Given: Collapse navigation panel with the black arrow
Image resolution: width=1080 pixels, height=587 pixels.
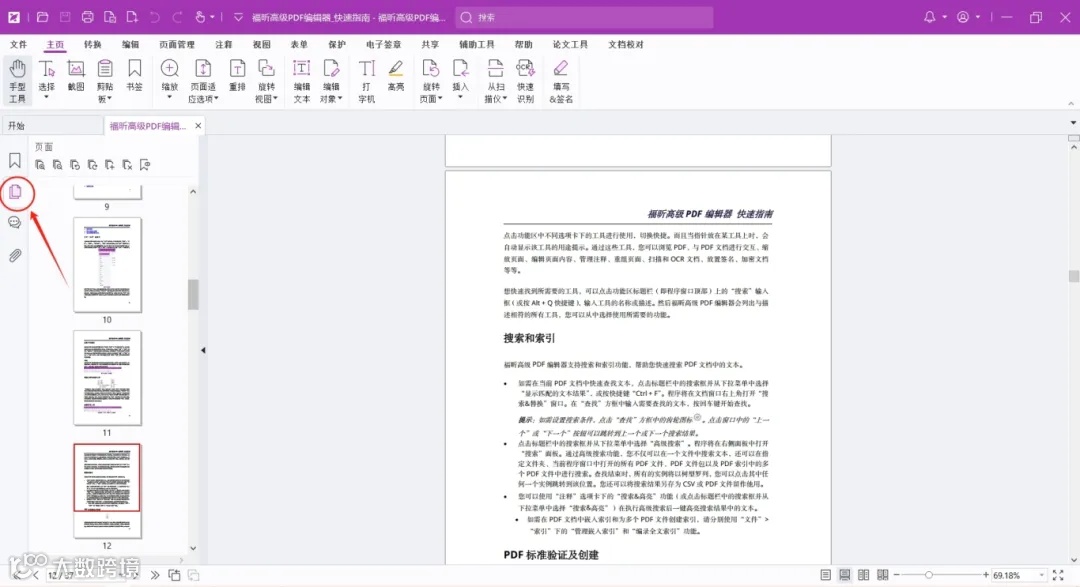Looking at the screenshot, I should [203, 350].
